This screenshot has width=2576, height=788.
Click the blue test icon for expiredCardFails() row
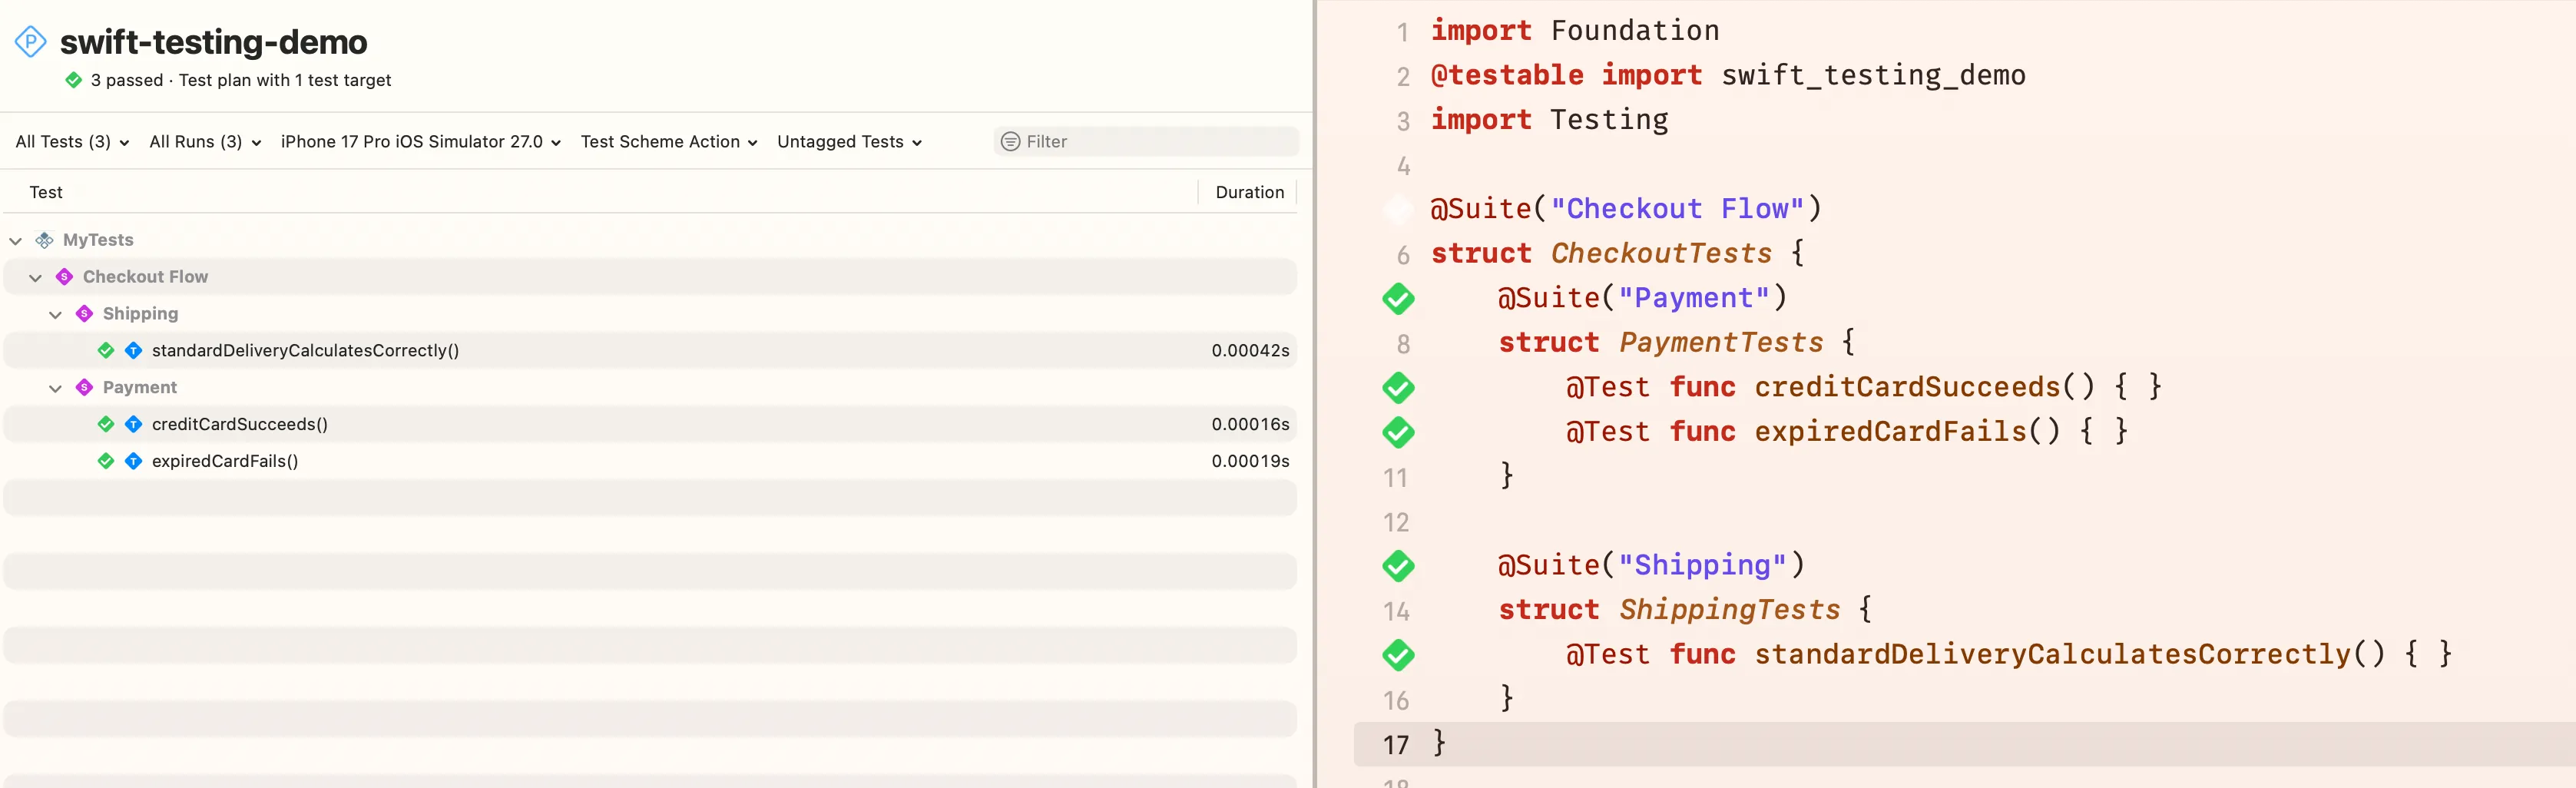(x=133, y=461)
